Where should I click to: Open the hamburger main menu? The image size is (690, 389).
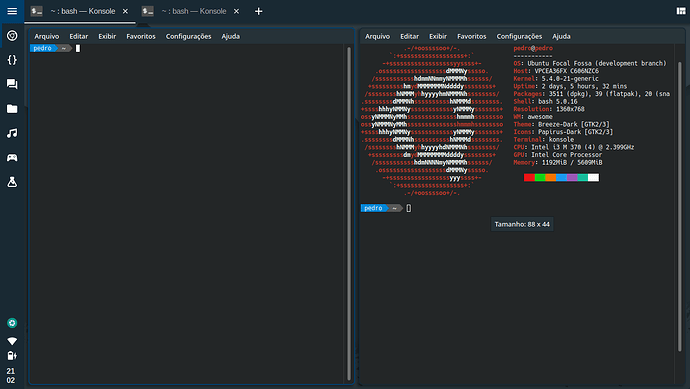tap(12, 11)
